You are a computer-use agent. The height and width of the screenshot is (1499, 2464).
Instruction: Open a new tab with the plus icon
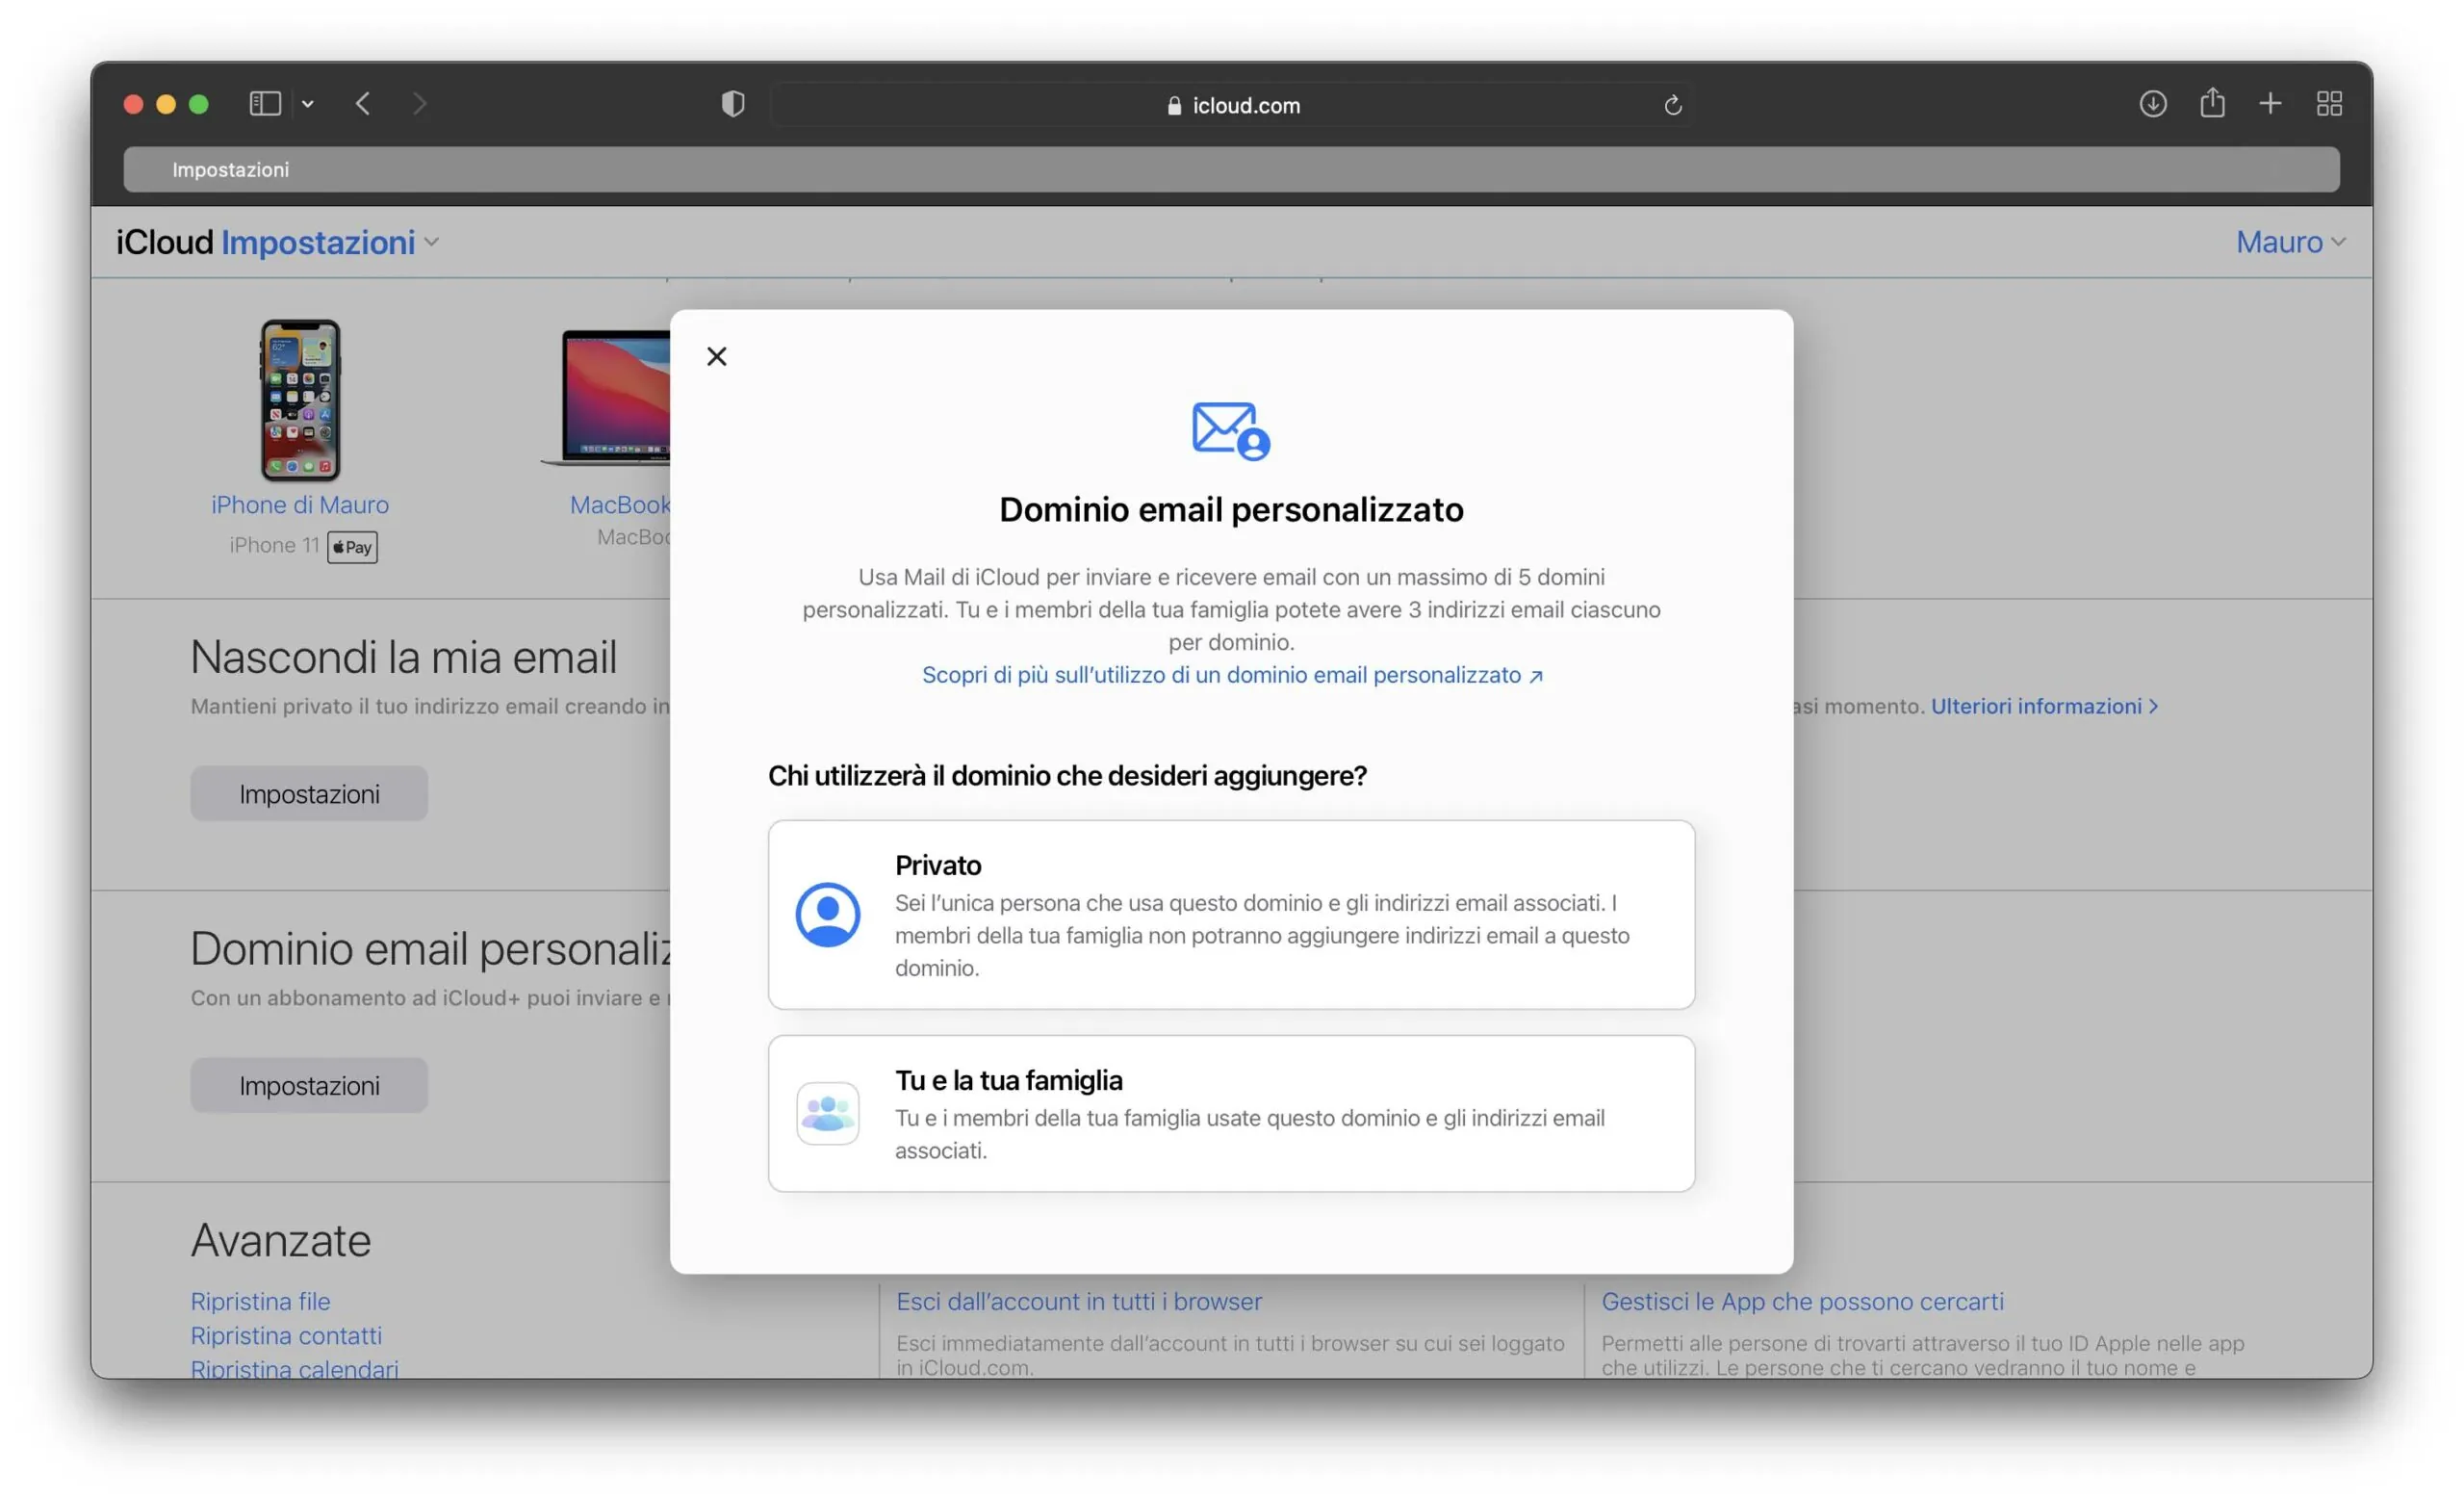click(x=2270, y=103)
